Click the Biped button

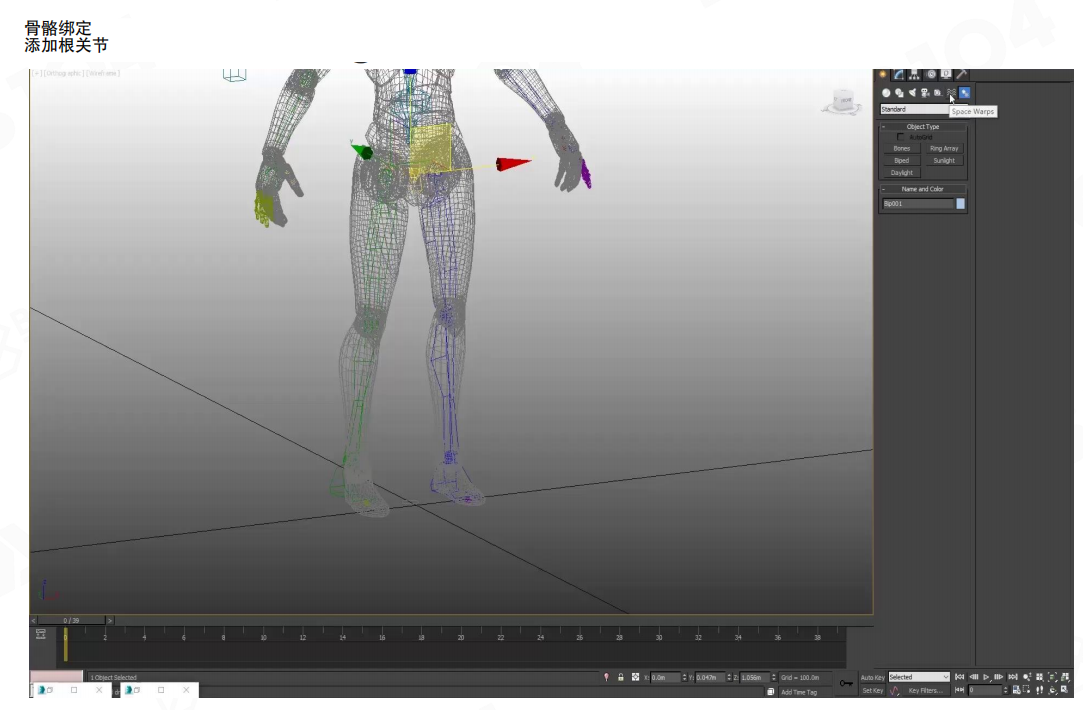901,160
